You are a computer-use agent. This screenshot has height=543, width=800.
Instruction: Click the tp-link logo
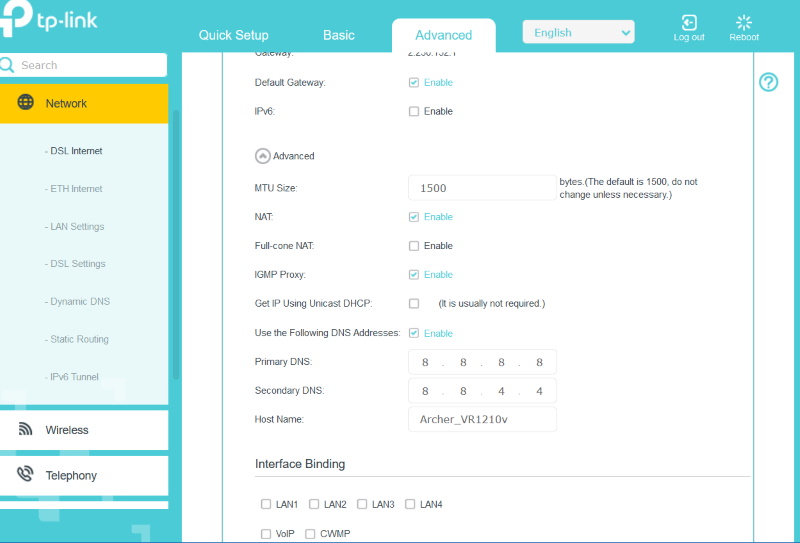[x=48, y=19]
